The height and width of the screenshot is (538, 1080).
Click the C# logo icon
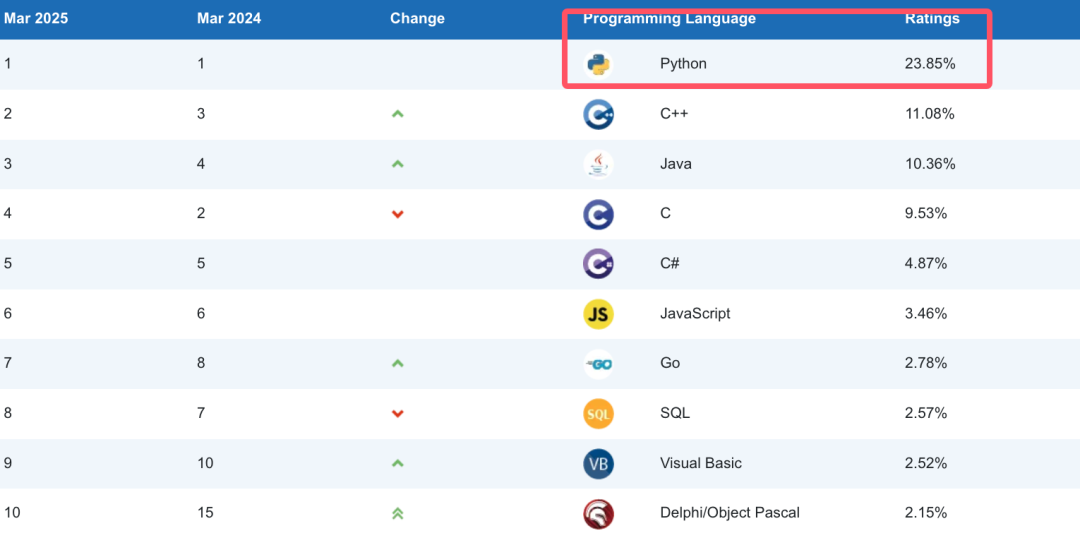click(598, 263)
